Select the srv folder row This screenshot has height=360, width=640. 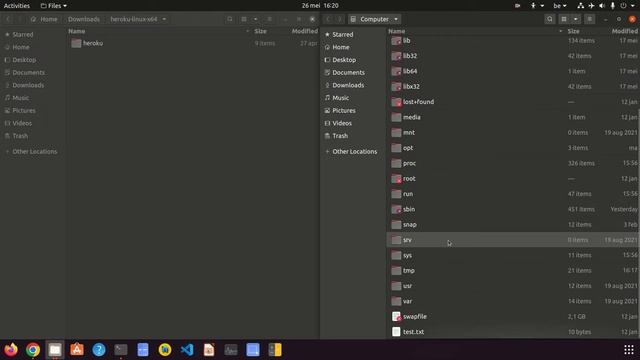[512, 240]
